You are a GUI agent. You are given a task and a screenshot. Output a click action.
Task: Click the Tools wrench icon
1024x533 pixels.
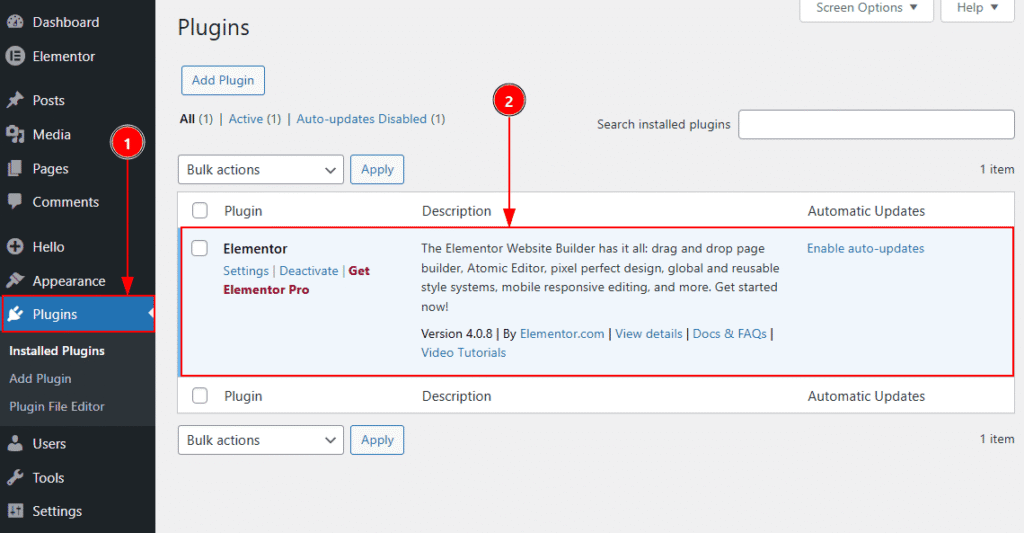15,477
